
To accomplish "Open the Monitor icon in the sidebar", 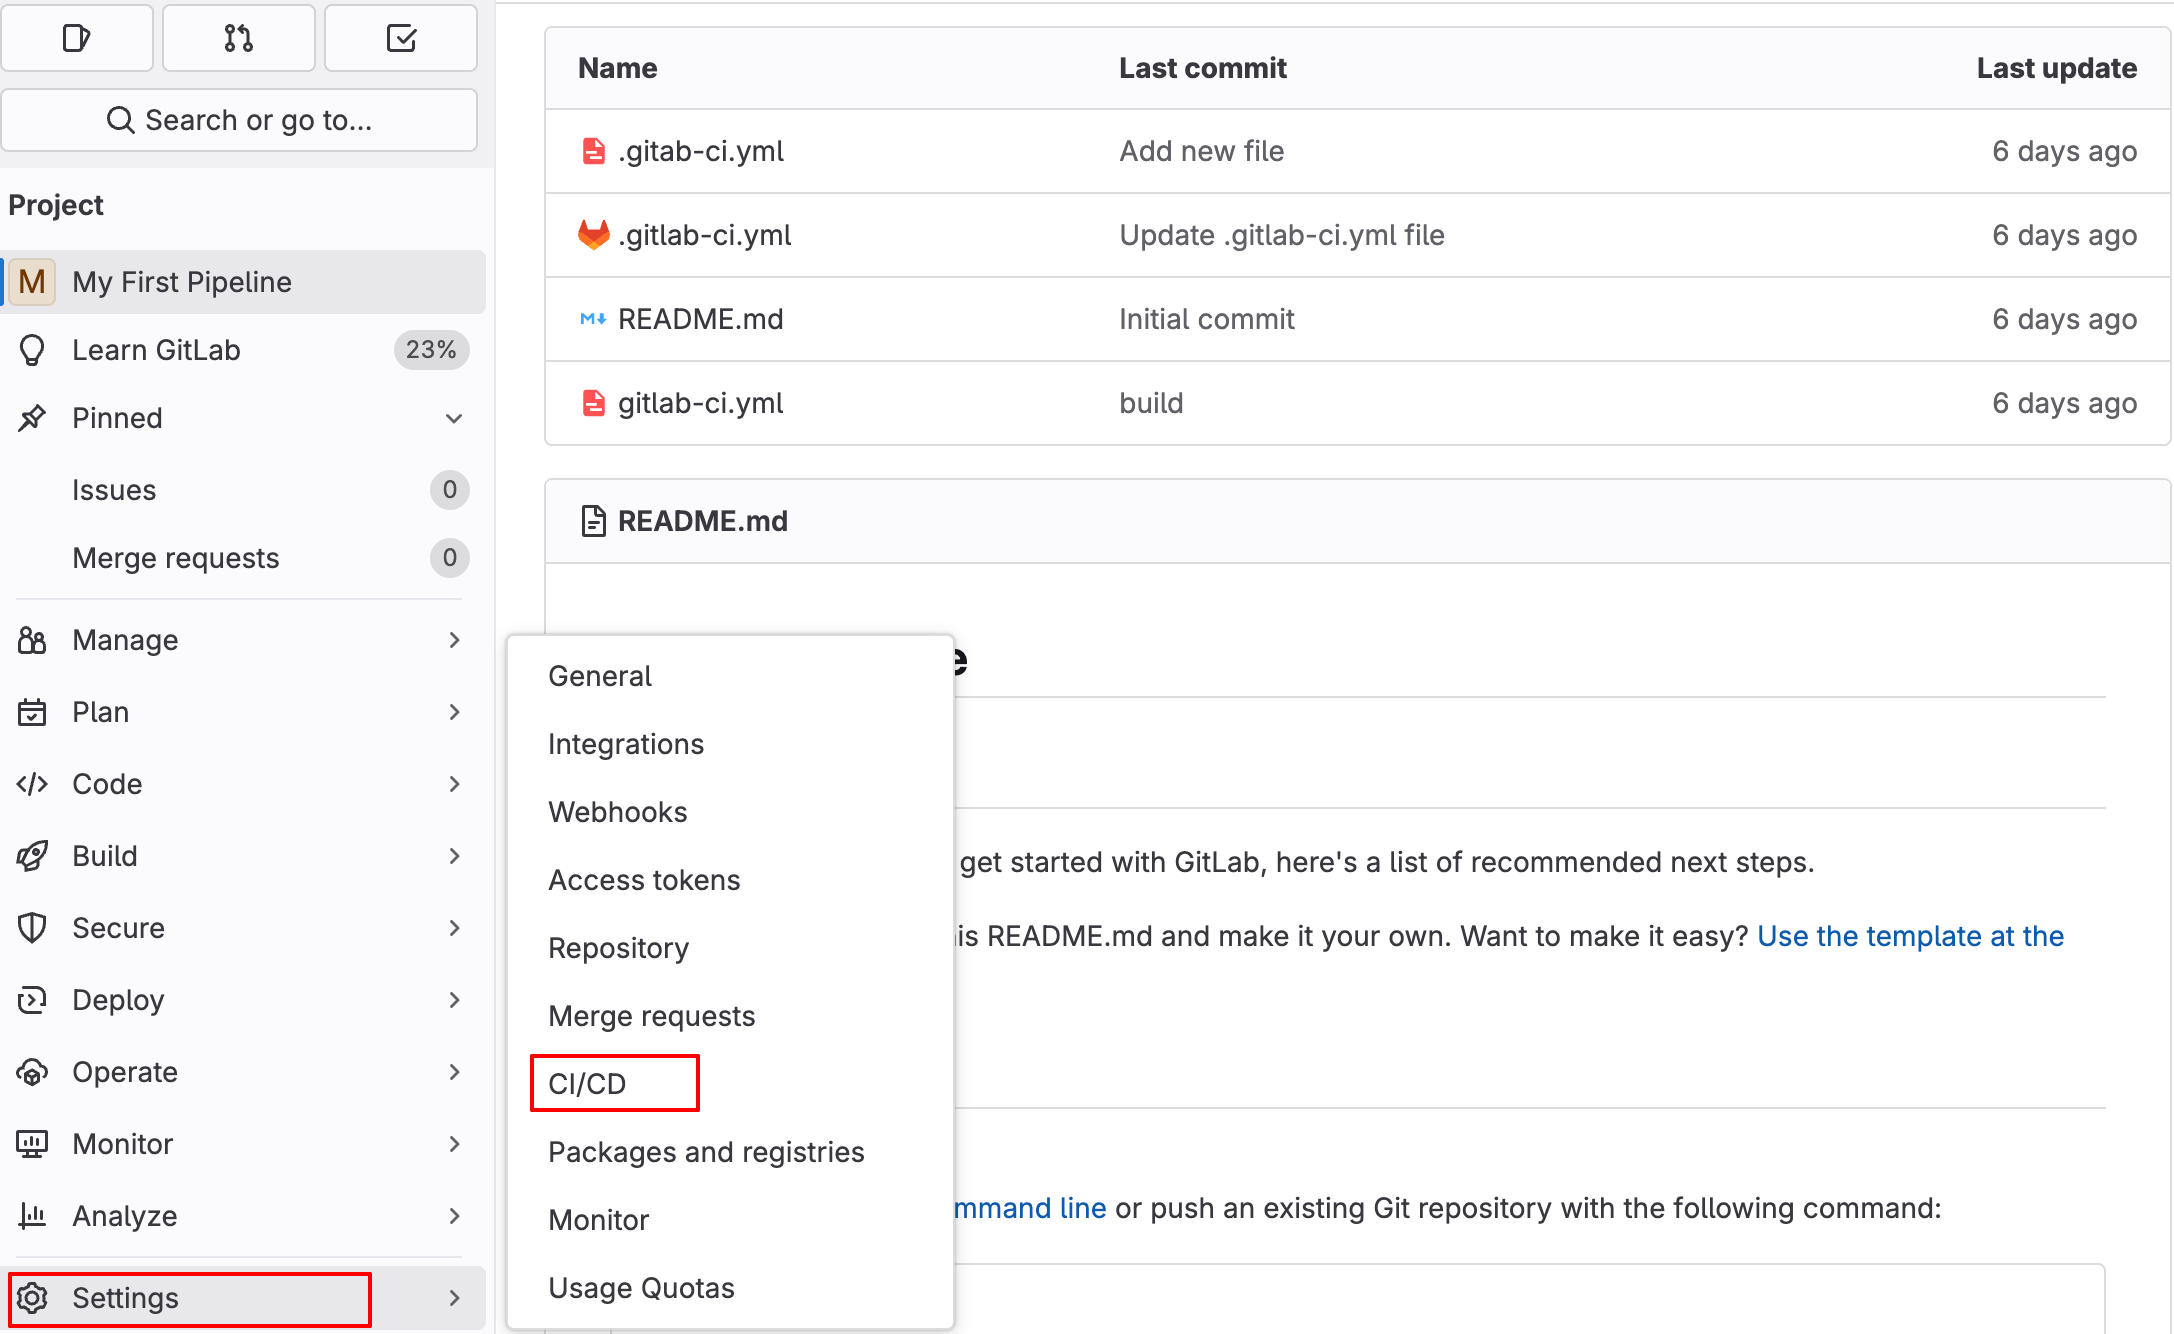I will (33, 1143).
